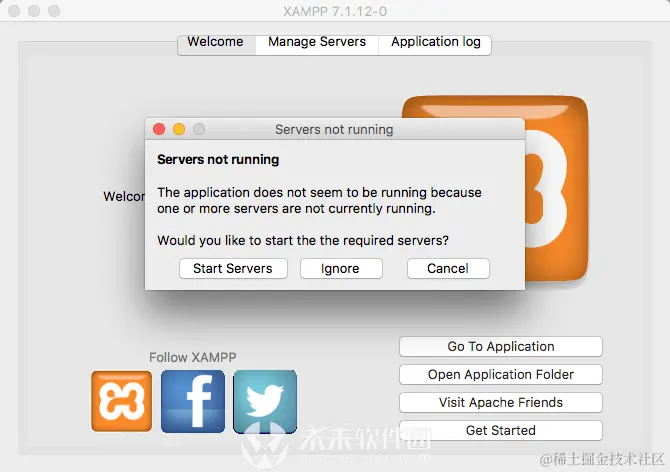Visit Apache Friends website button
670x472 pixels.
501,402
